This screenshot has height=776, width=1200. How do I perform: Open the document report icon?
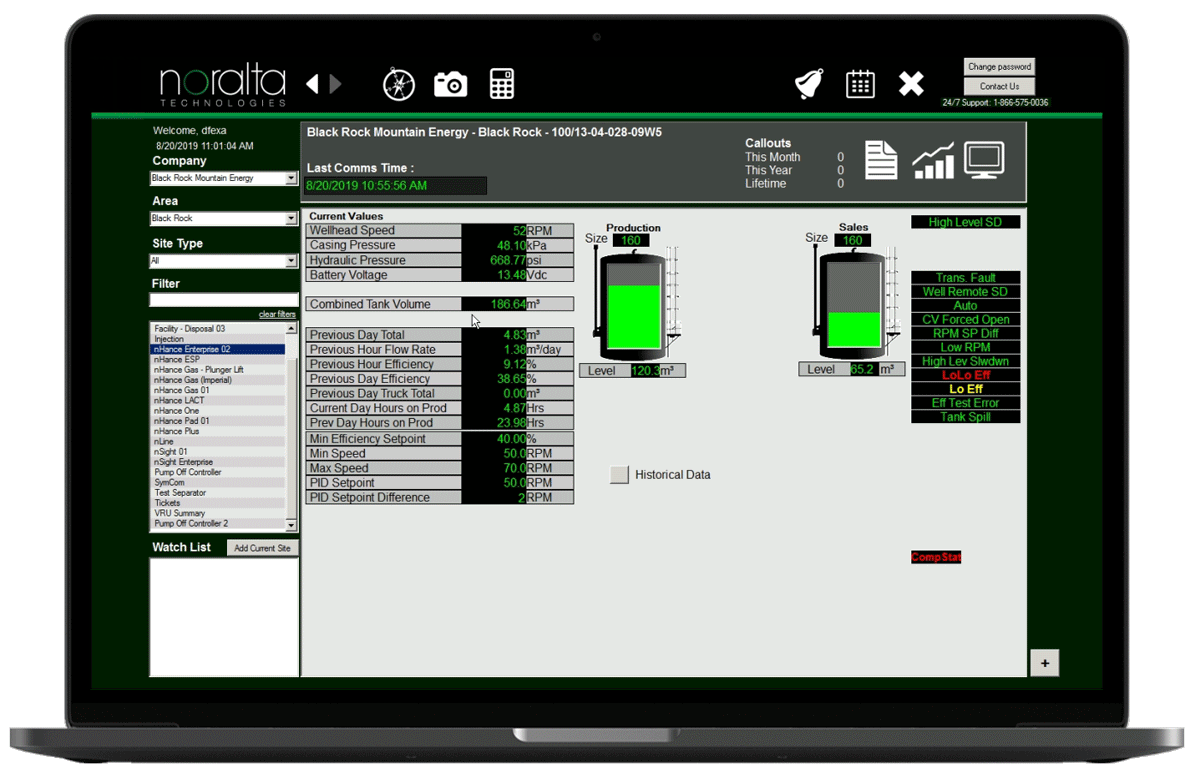coord(881,160)
